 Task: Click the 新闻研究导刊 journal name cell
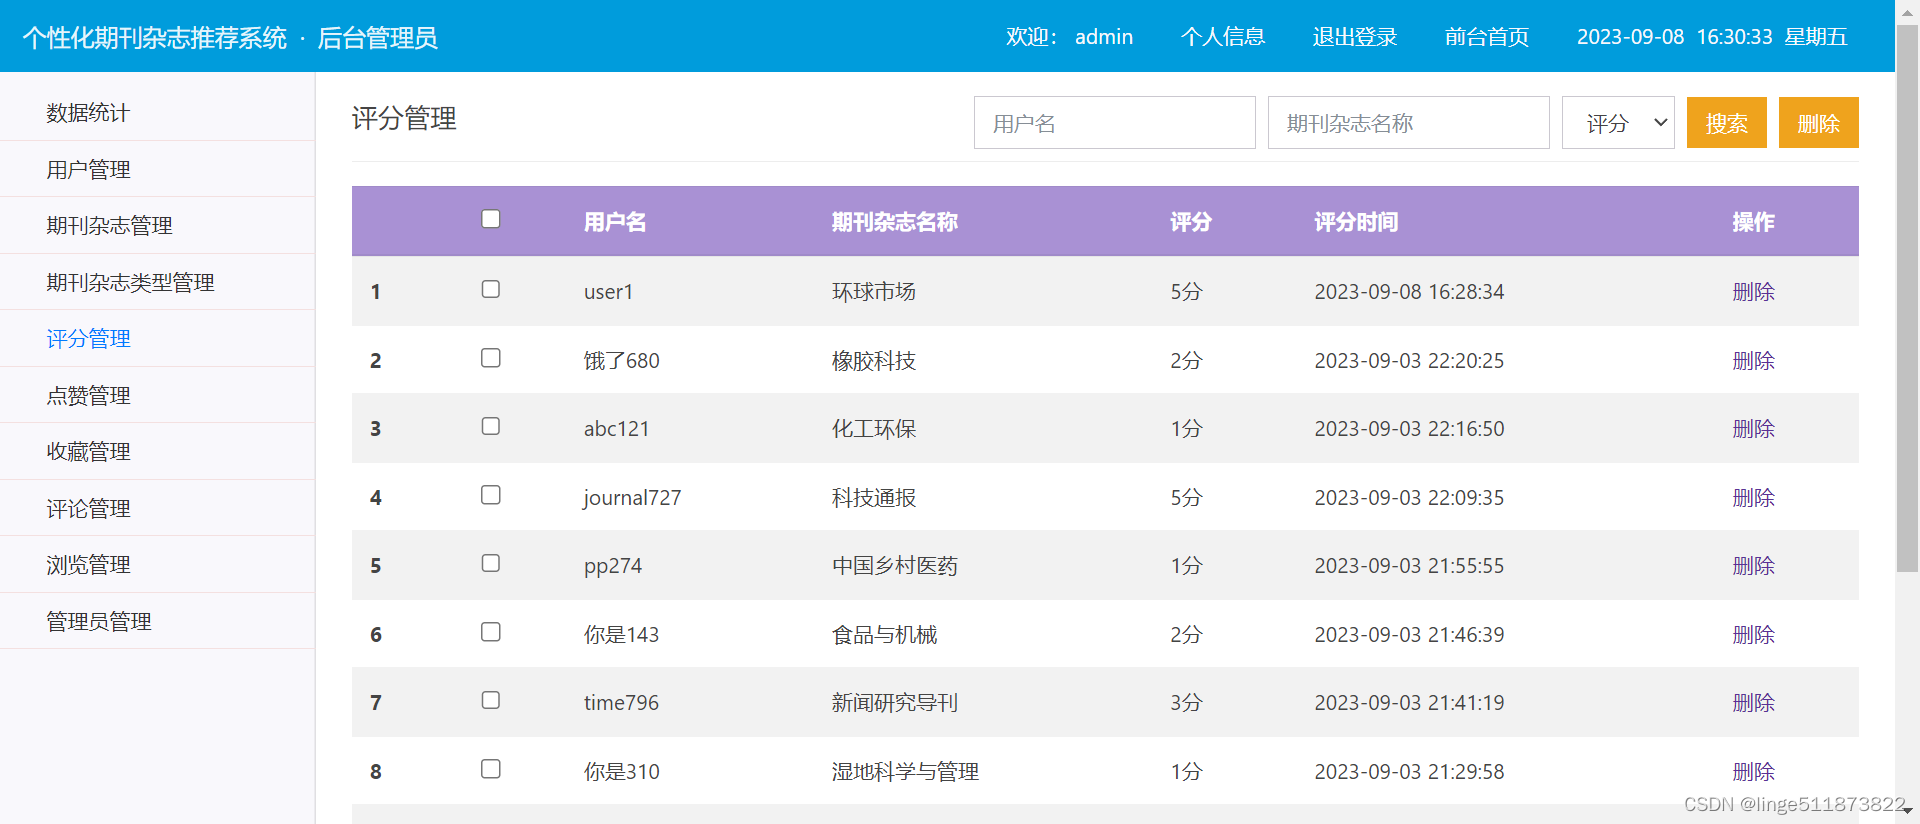(x=895, y=703)
